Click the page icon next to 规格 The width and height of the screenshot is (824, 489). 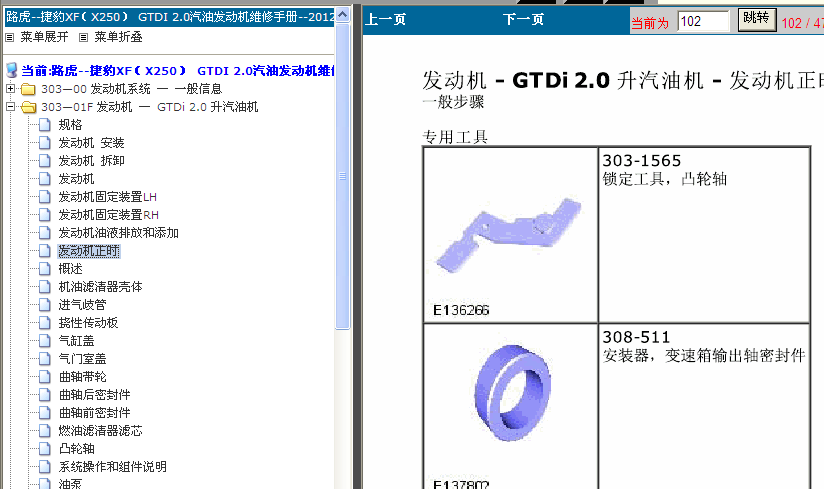45,125
